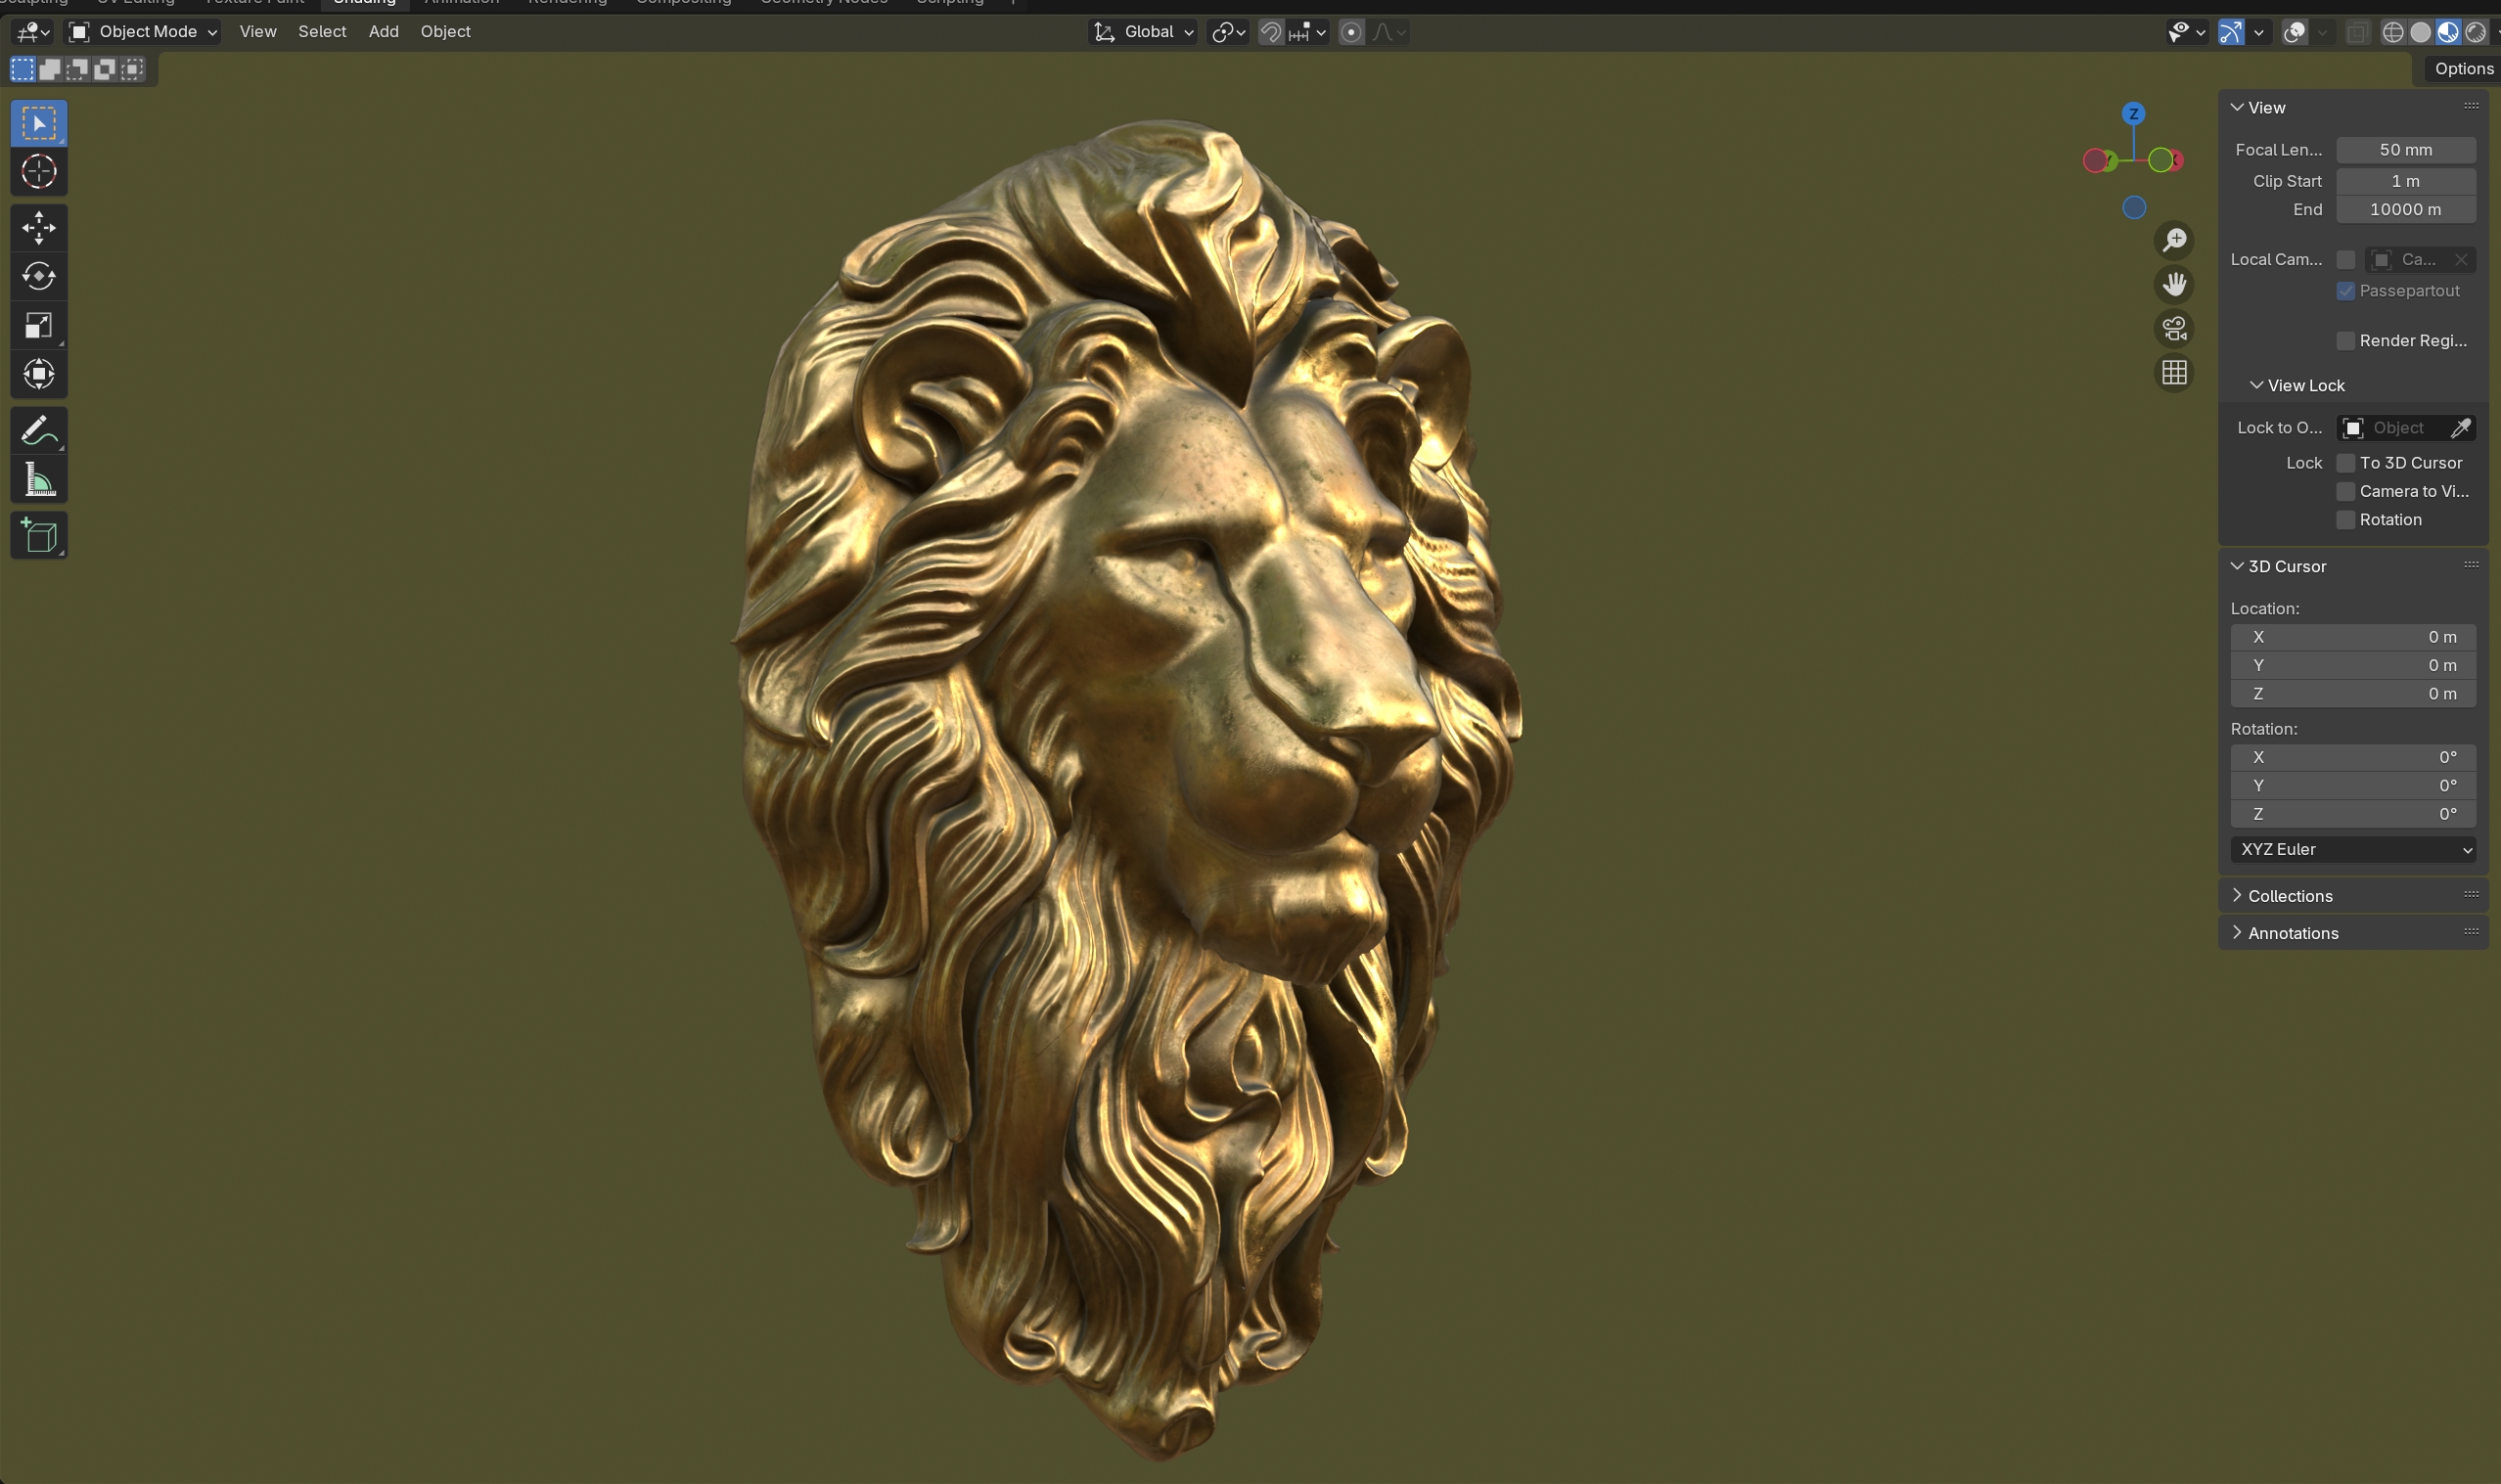Viewport: 2501px width, 1484px height.
Task: Select the Scale tool
Action: point(39,325)
